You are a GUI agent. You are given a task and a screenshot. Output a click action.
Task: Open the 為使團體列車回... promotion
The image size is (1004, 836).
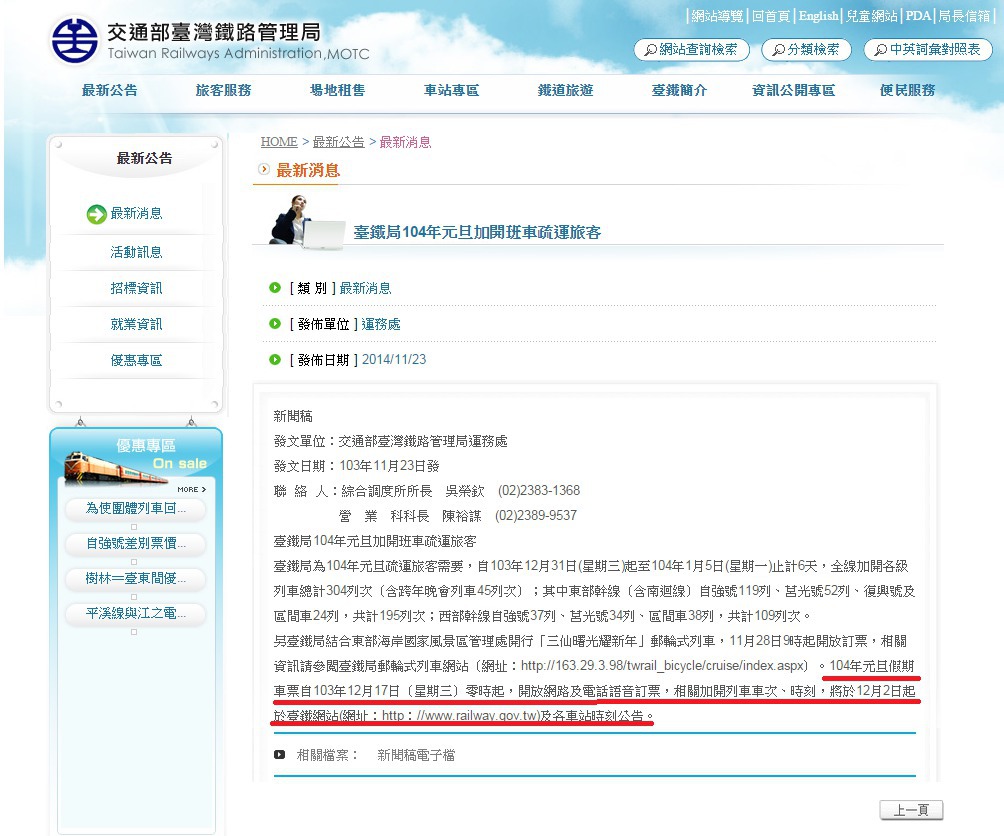[x=136, y=508]
